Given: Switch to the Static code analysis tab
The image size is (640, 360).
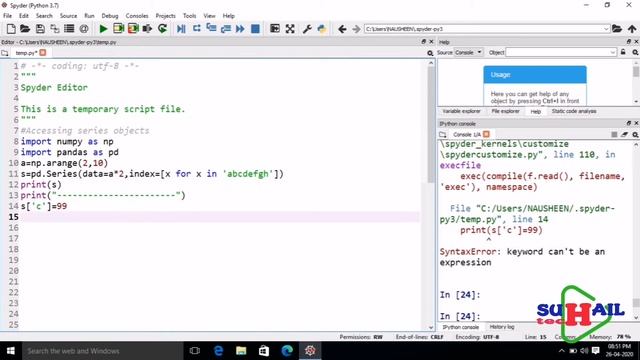Looking at the screenshot, I should (x=574, y=111).
